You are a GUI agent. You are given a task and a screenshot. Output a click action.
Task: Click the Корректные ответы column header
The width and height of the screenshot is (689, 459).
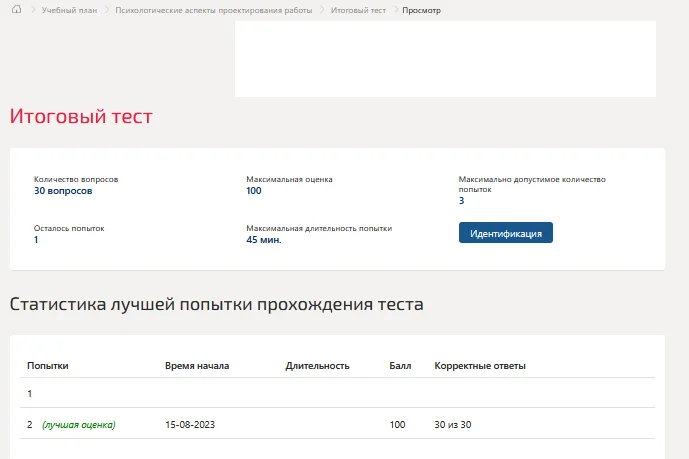480,366
